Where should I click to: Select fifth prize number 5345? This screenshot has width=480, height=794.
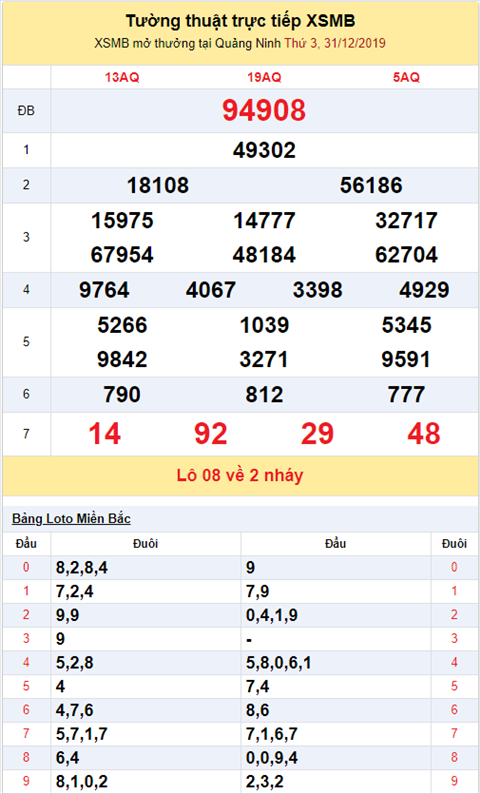406,325
